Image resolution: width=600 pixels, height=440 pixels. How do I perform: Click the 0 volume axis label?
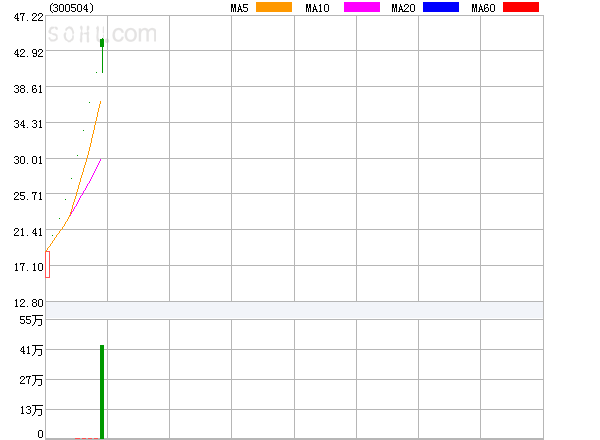40,434
